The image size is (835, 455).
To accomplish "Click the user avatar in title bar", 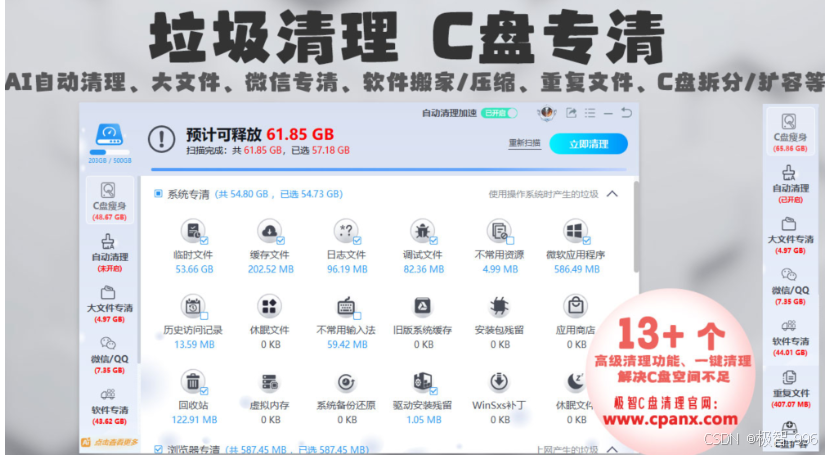I will 546,113.
